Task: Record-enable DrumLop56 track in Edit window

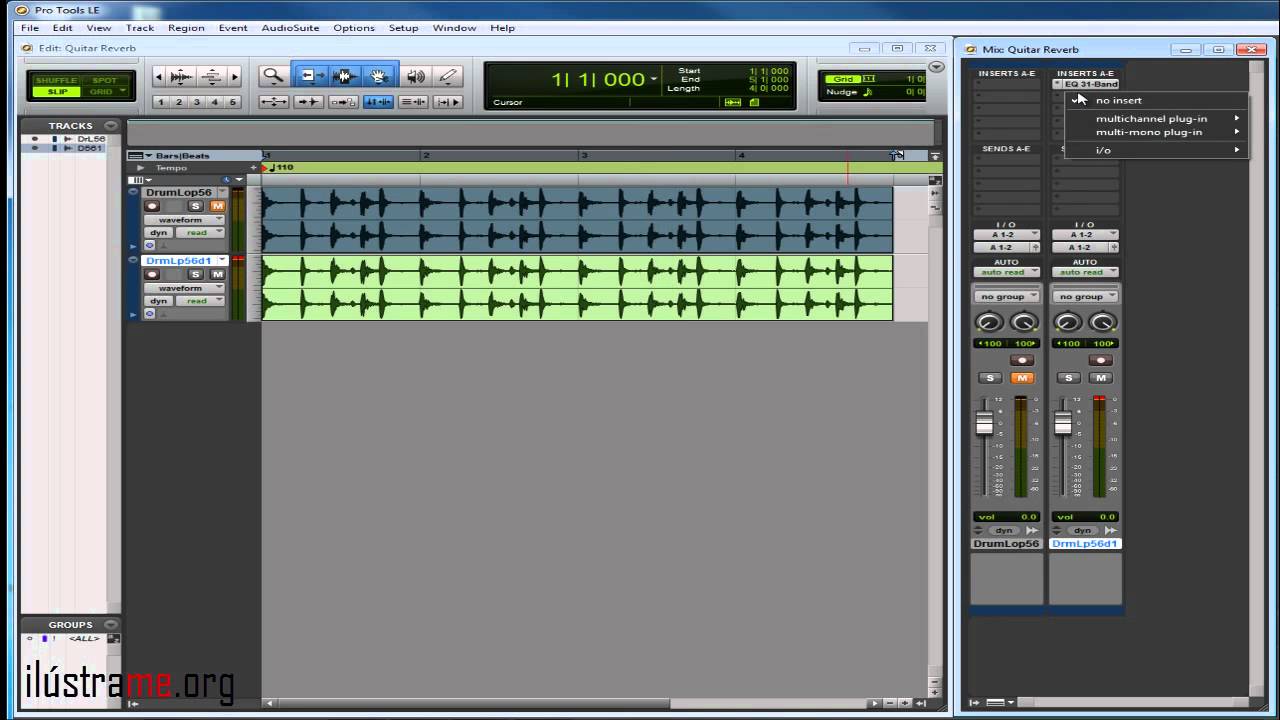Action: [153, 206]
